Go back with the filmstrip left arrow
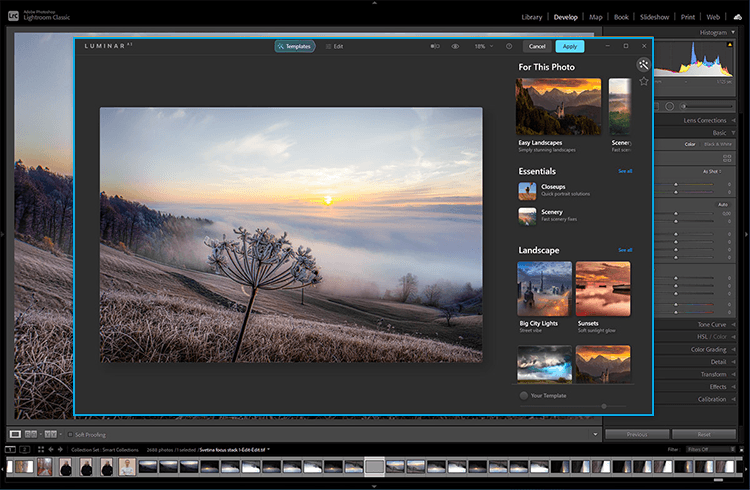This screenshot has height=490, width=750. (x=51, y=449)
